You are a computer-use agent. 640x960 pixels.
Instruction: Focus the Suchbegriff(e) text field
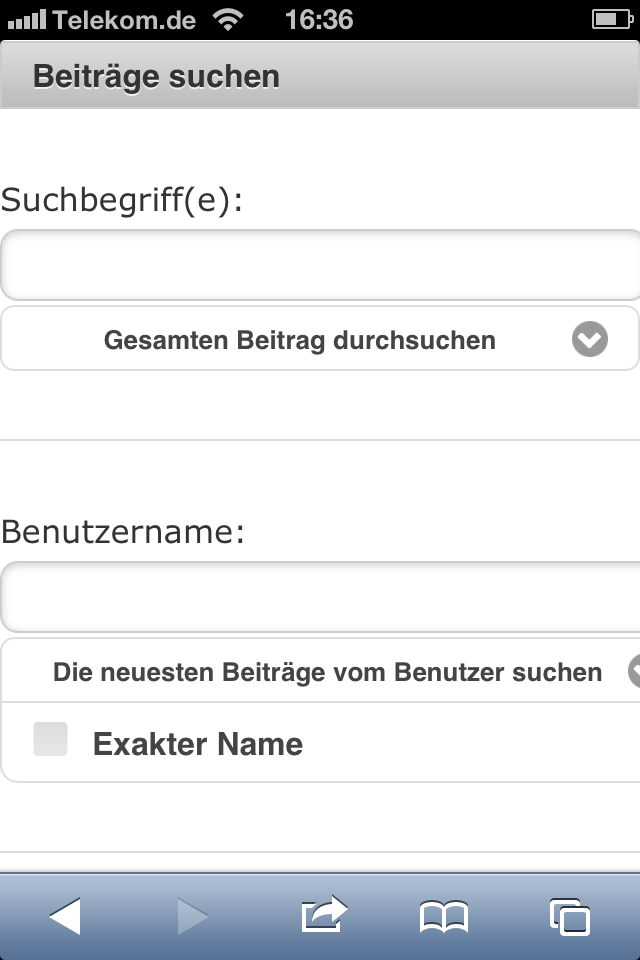click(x=320, y=265)
